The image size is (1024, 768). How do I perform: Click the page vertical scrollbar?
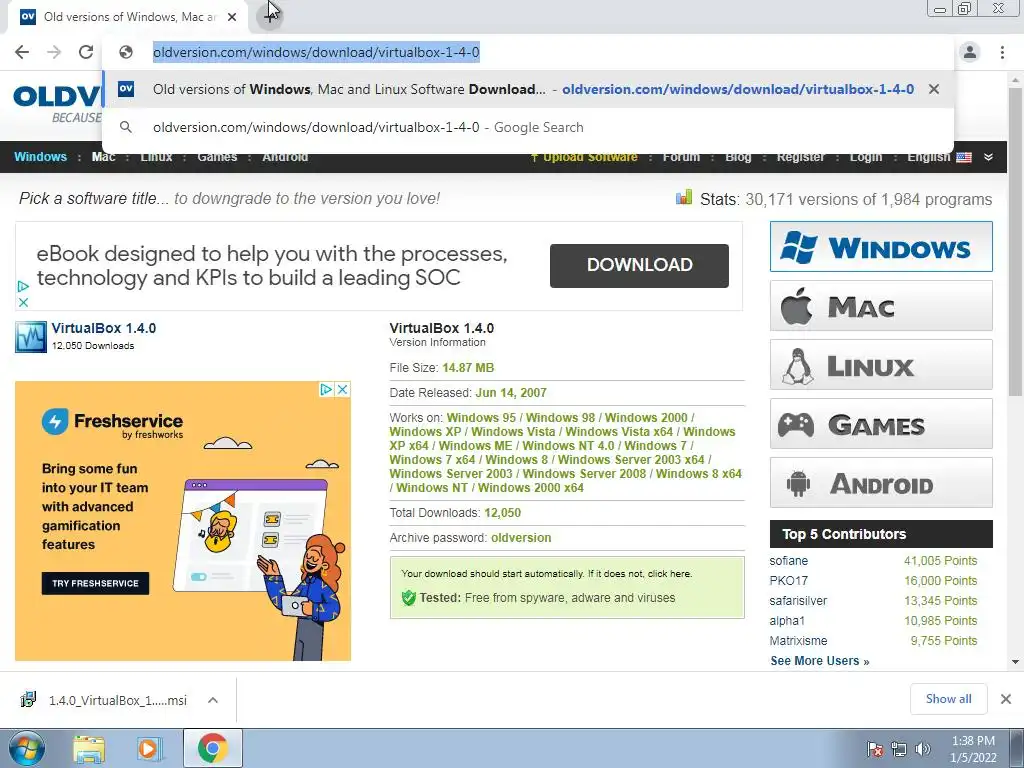(1016, 242)
